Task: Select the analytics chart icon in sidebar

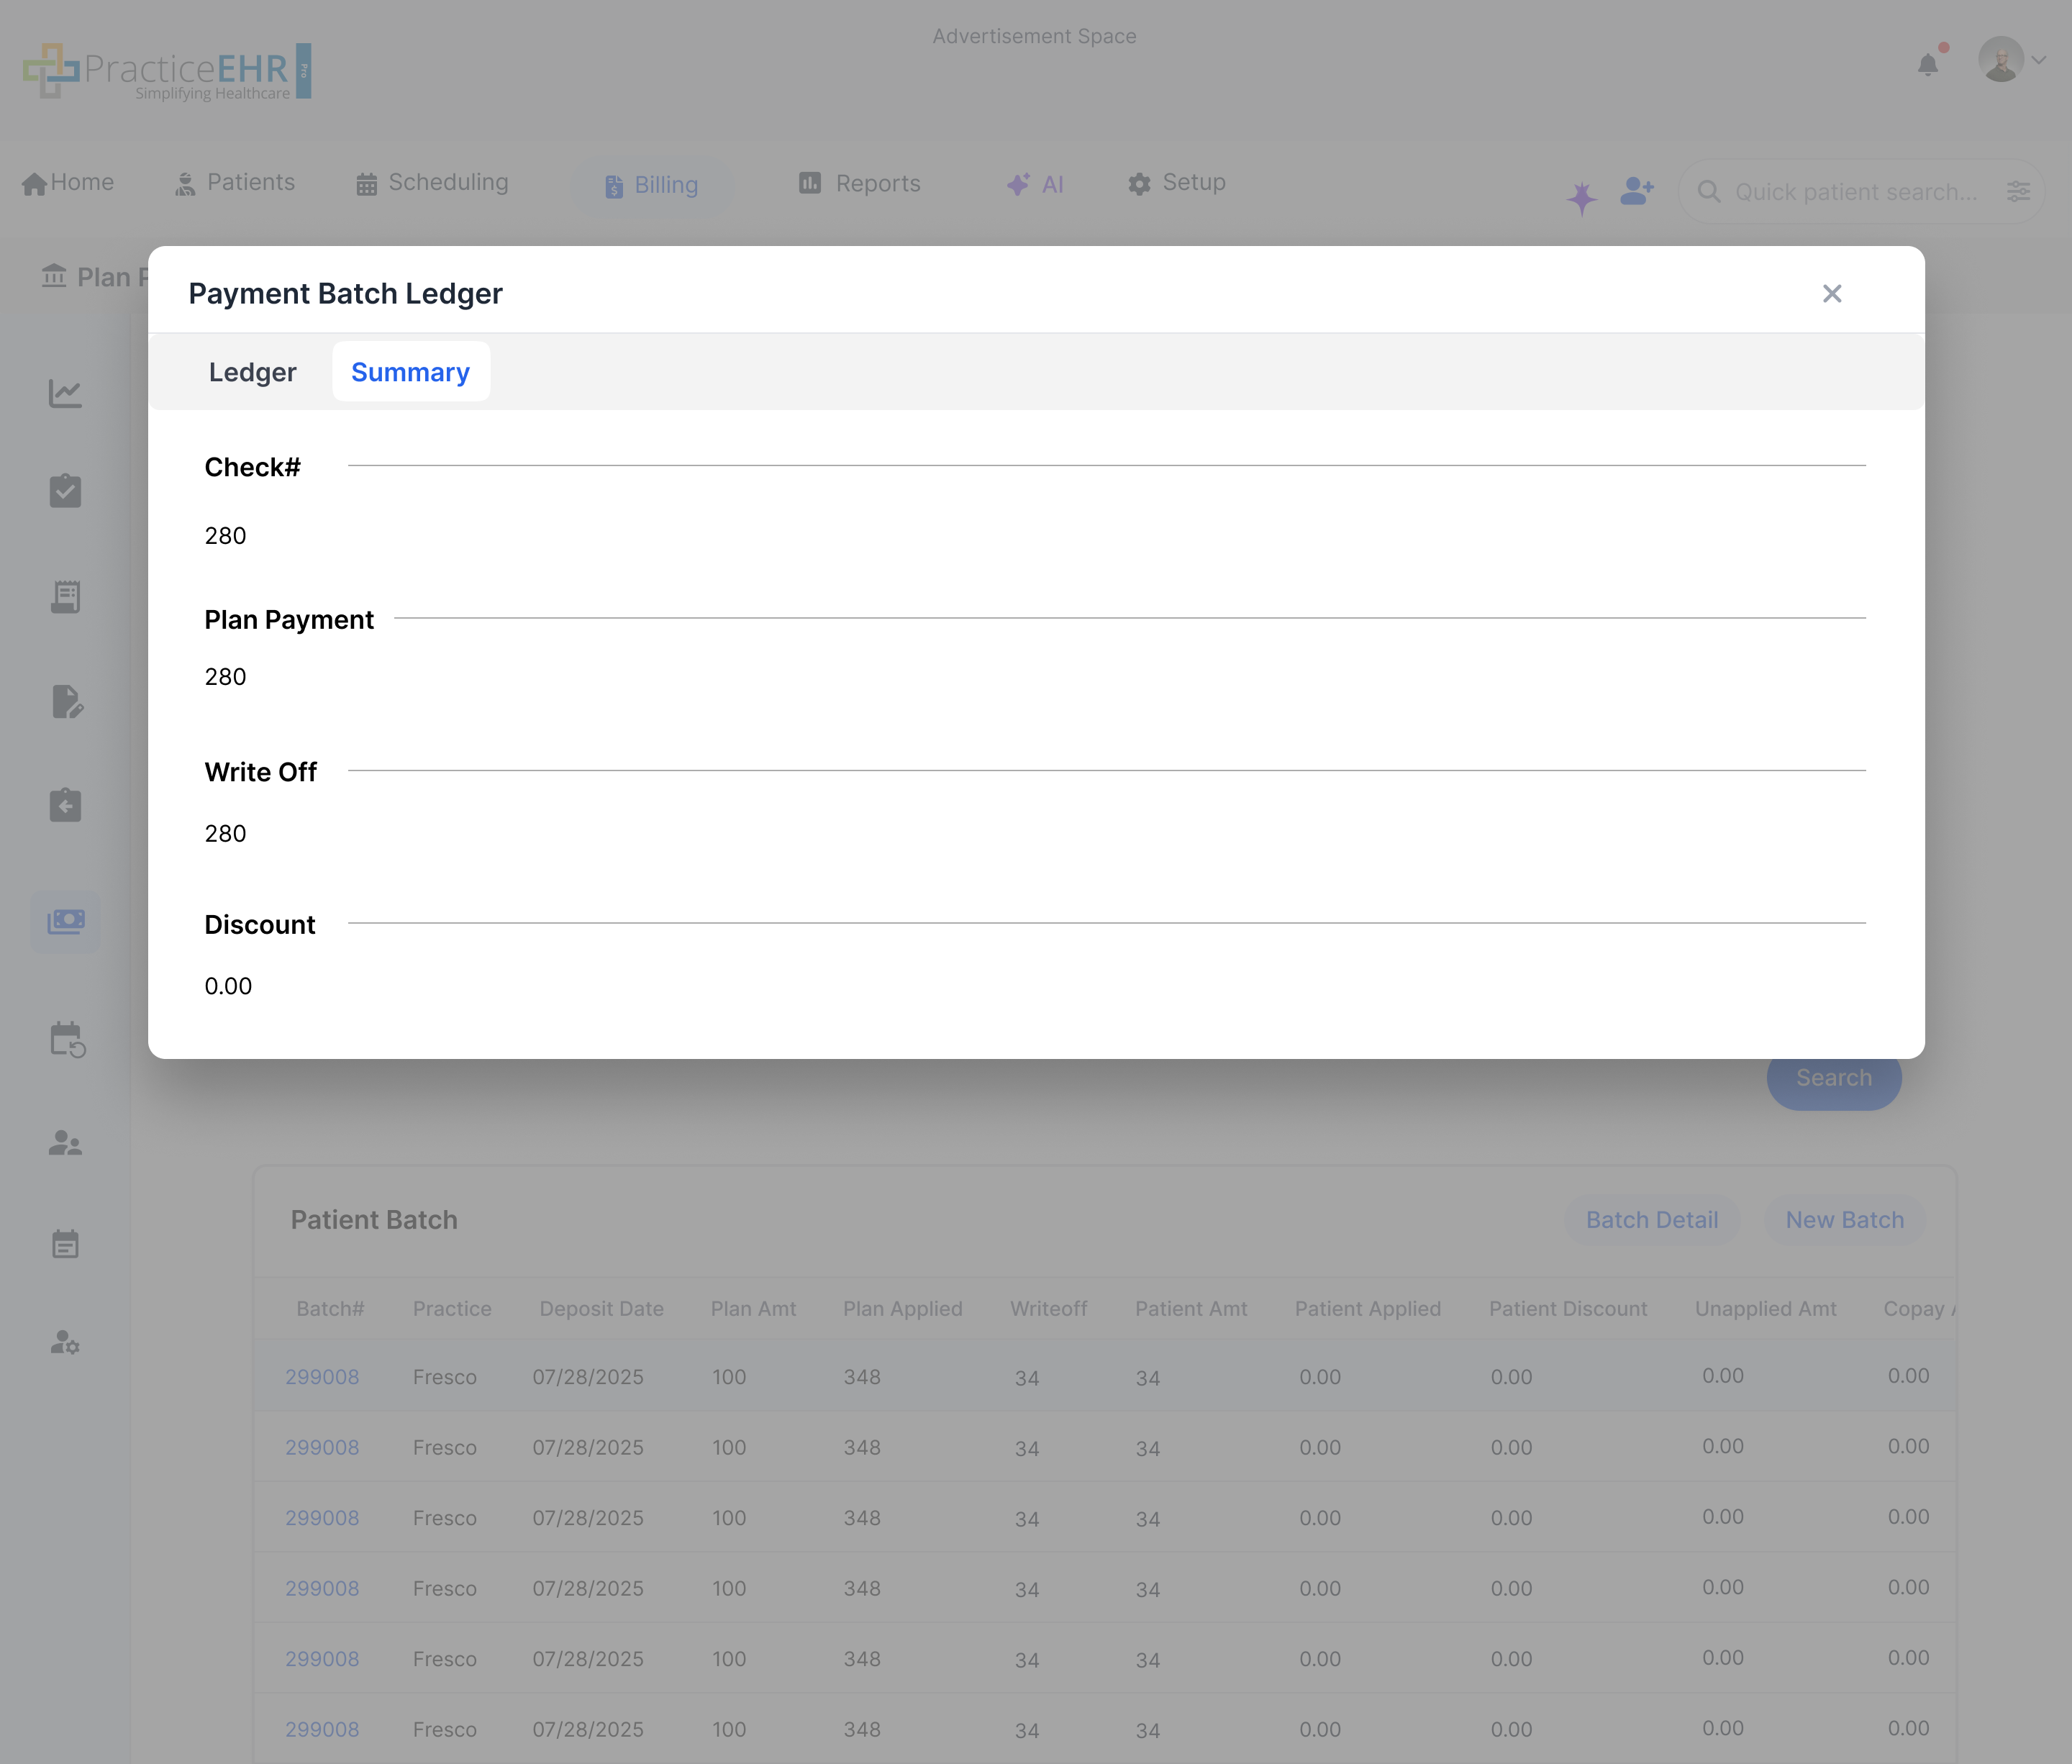Action: click(65, 393)
